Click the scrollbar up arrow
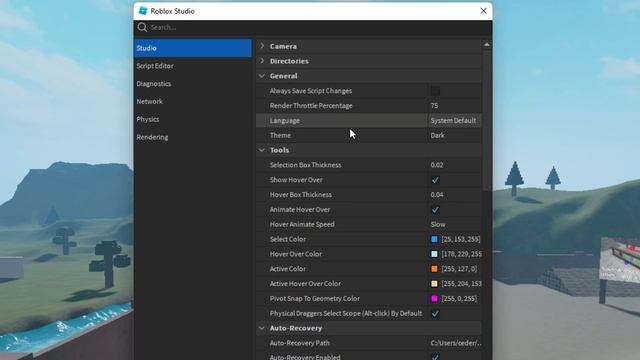 (x=487, y=44)
